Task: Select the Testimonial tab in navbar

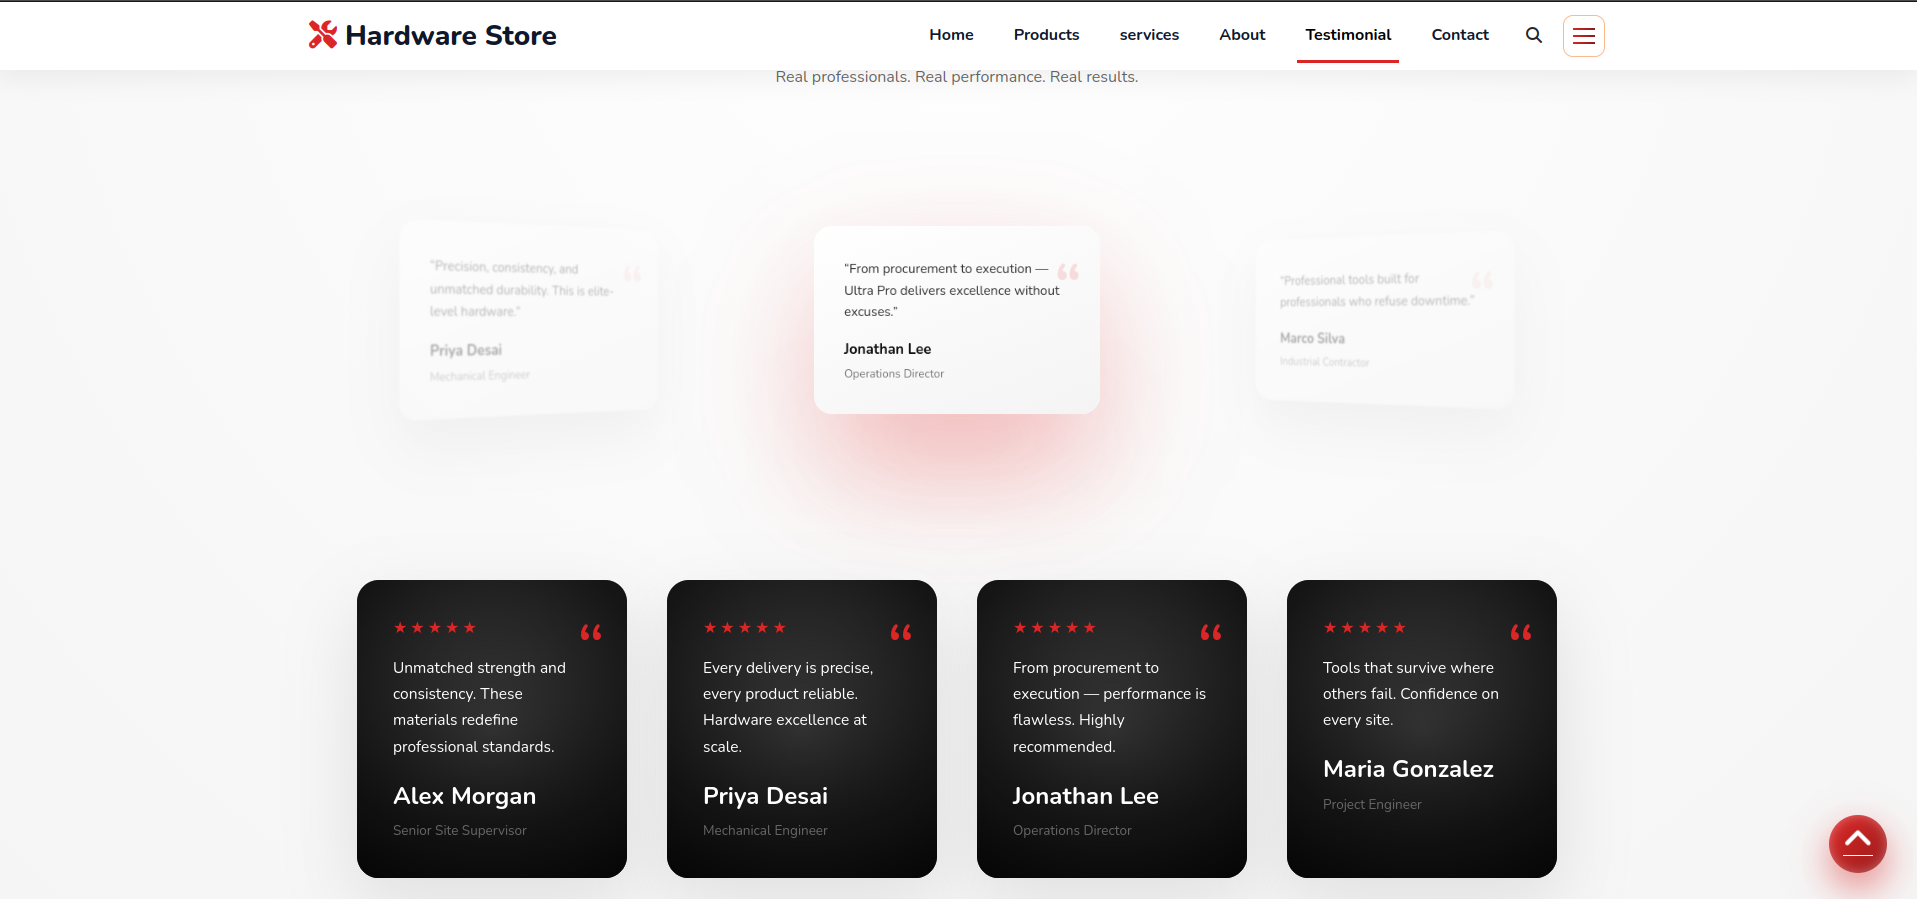Action: coord(1348,35)
